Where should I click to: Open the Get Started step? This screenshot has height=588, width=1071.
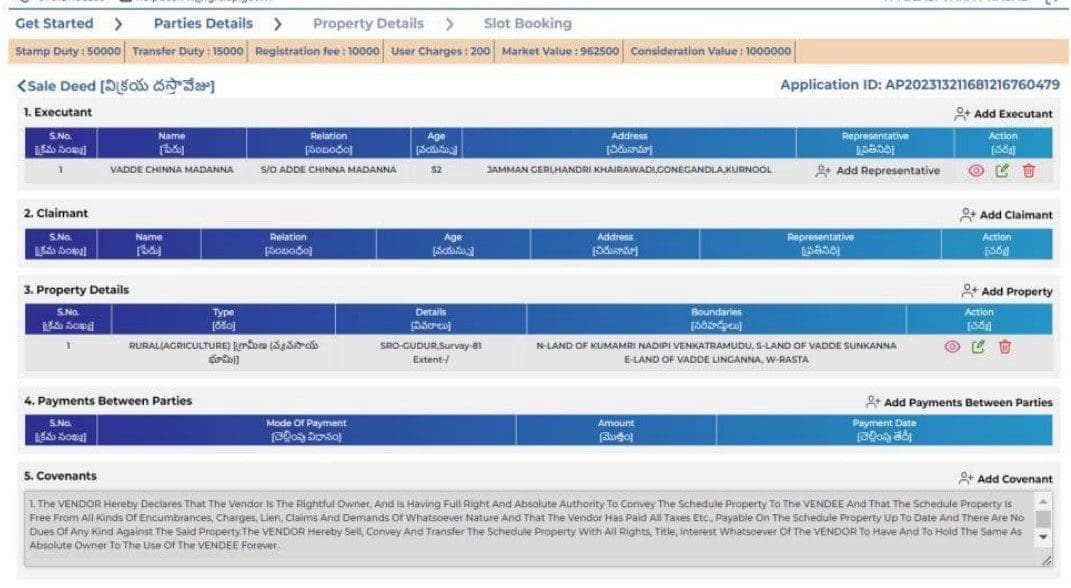54,24
